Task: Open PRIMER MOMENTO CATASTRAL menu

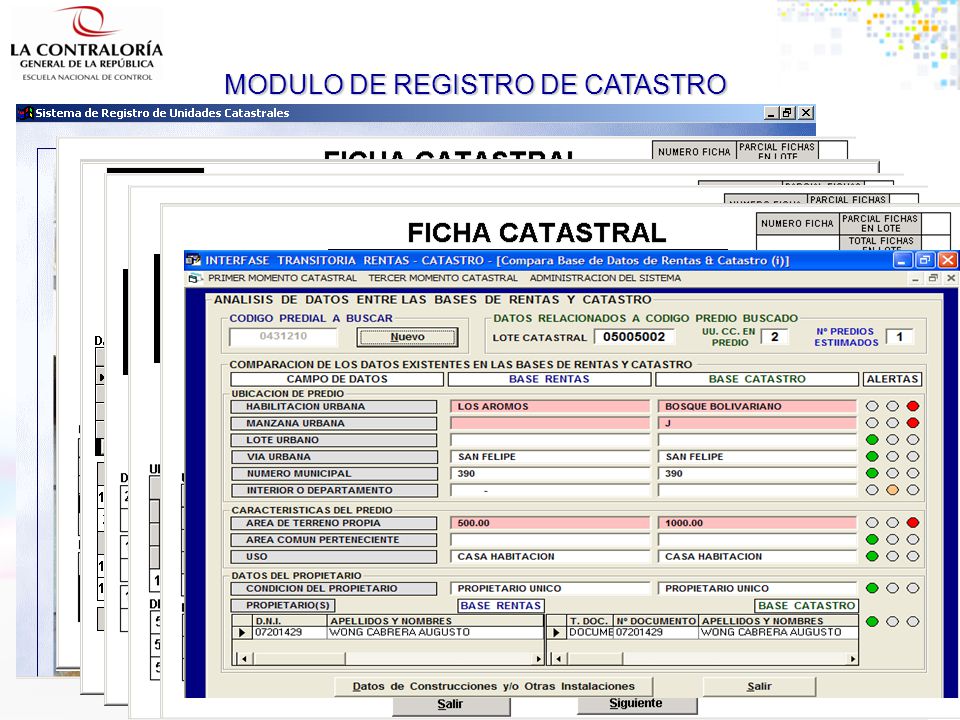Action: point(282,278)
